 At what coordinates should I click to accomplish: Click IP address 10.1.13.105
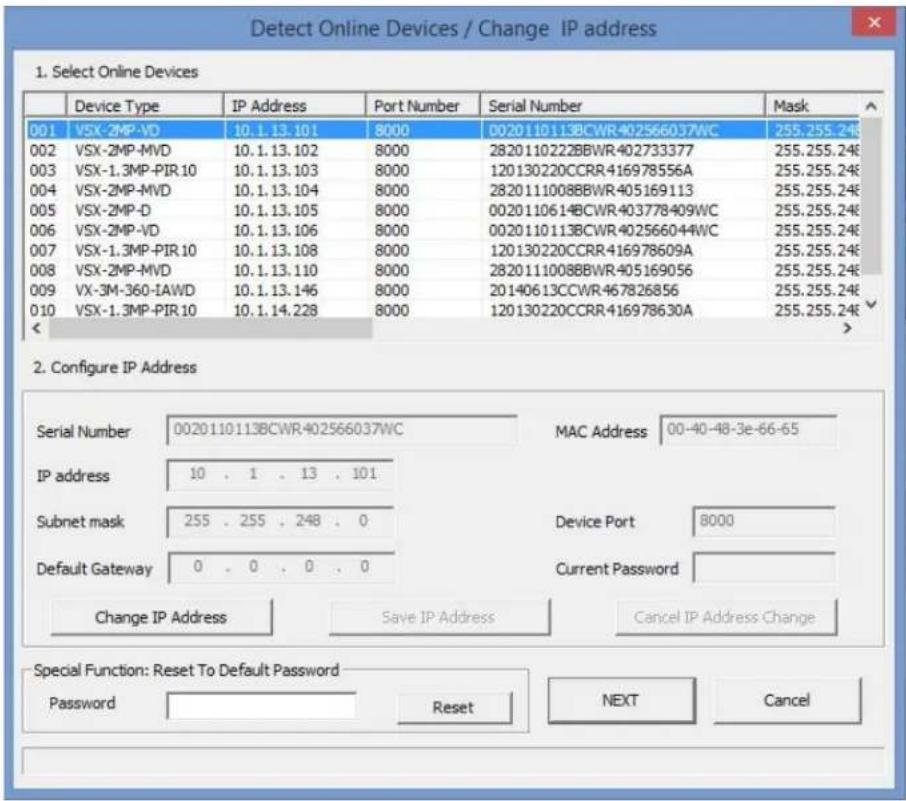(276, 210)
